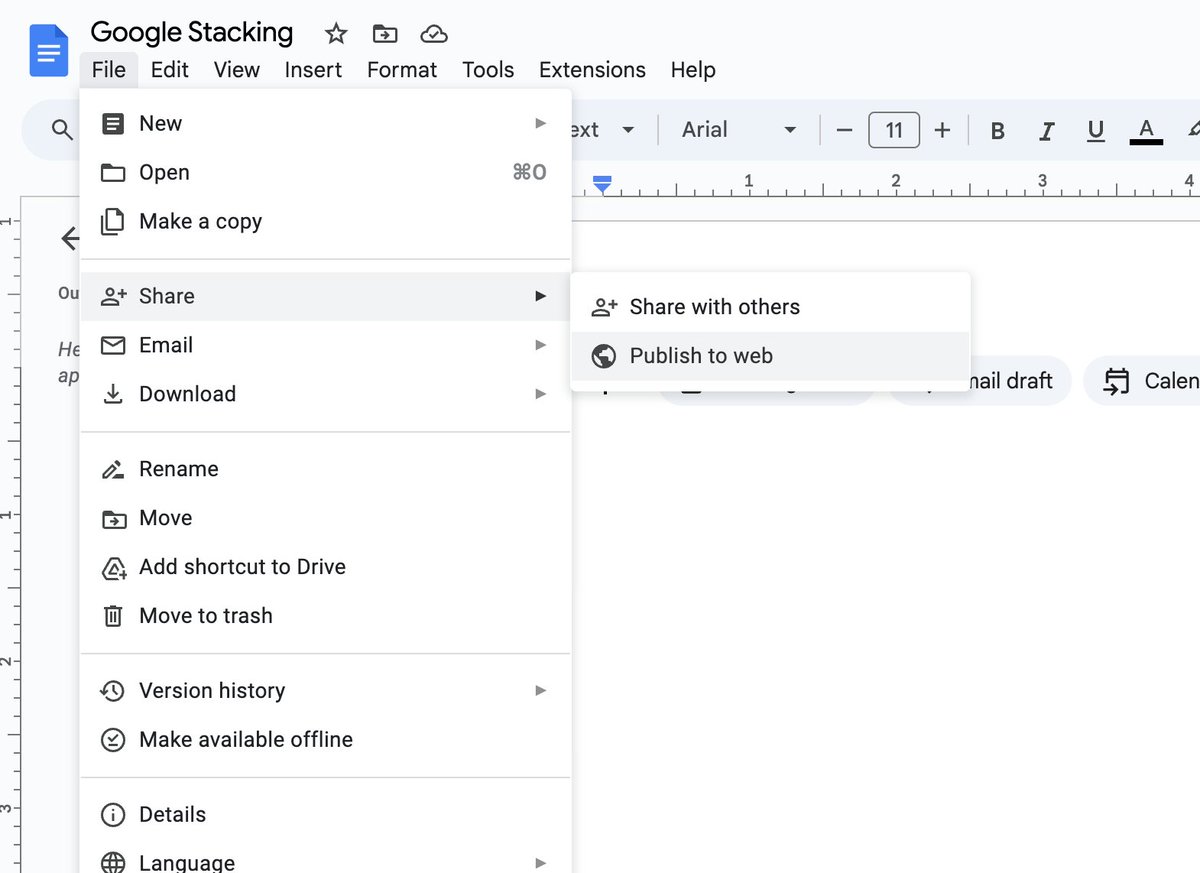1200x873 pixels.
Task: Click the Move to trash bin icon
Action: [x=114, y=616]
